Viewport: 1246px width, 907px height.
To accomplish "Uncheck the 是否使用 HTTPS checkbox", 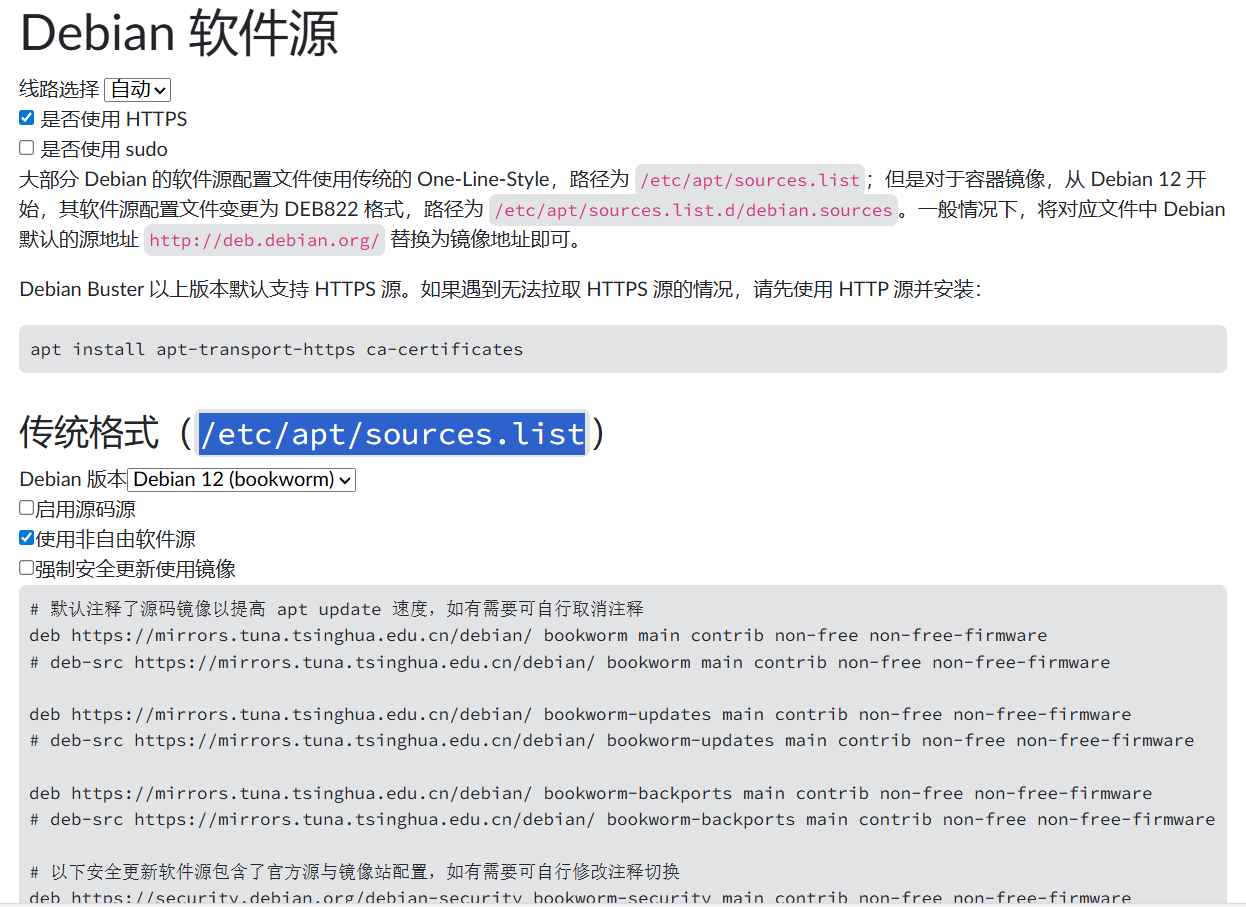I will click(26, 117).
